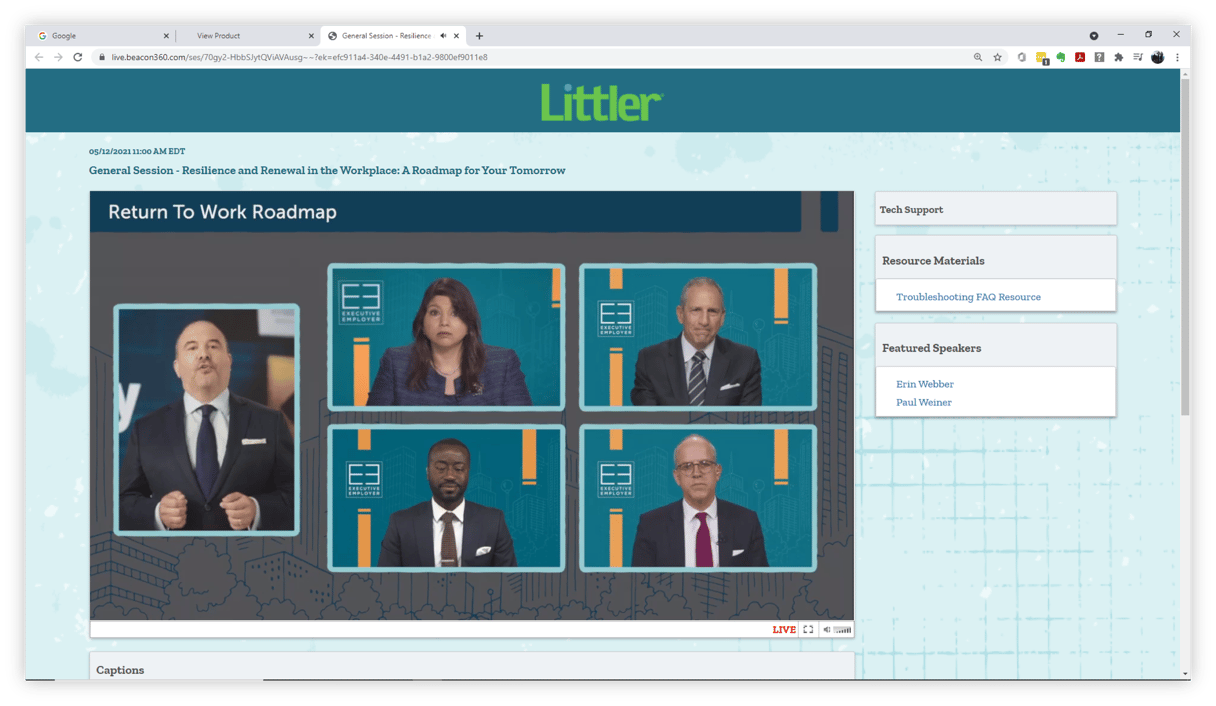Open a new browser tab

[x=479, y=36]
